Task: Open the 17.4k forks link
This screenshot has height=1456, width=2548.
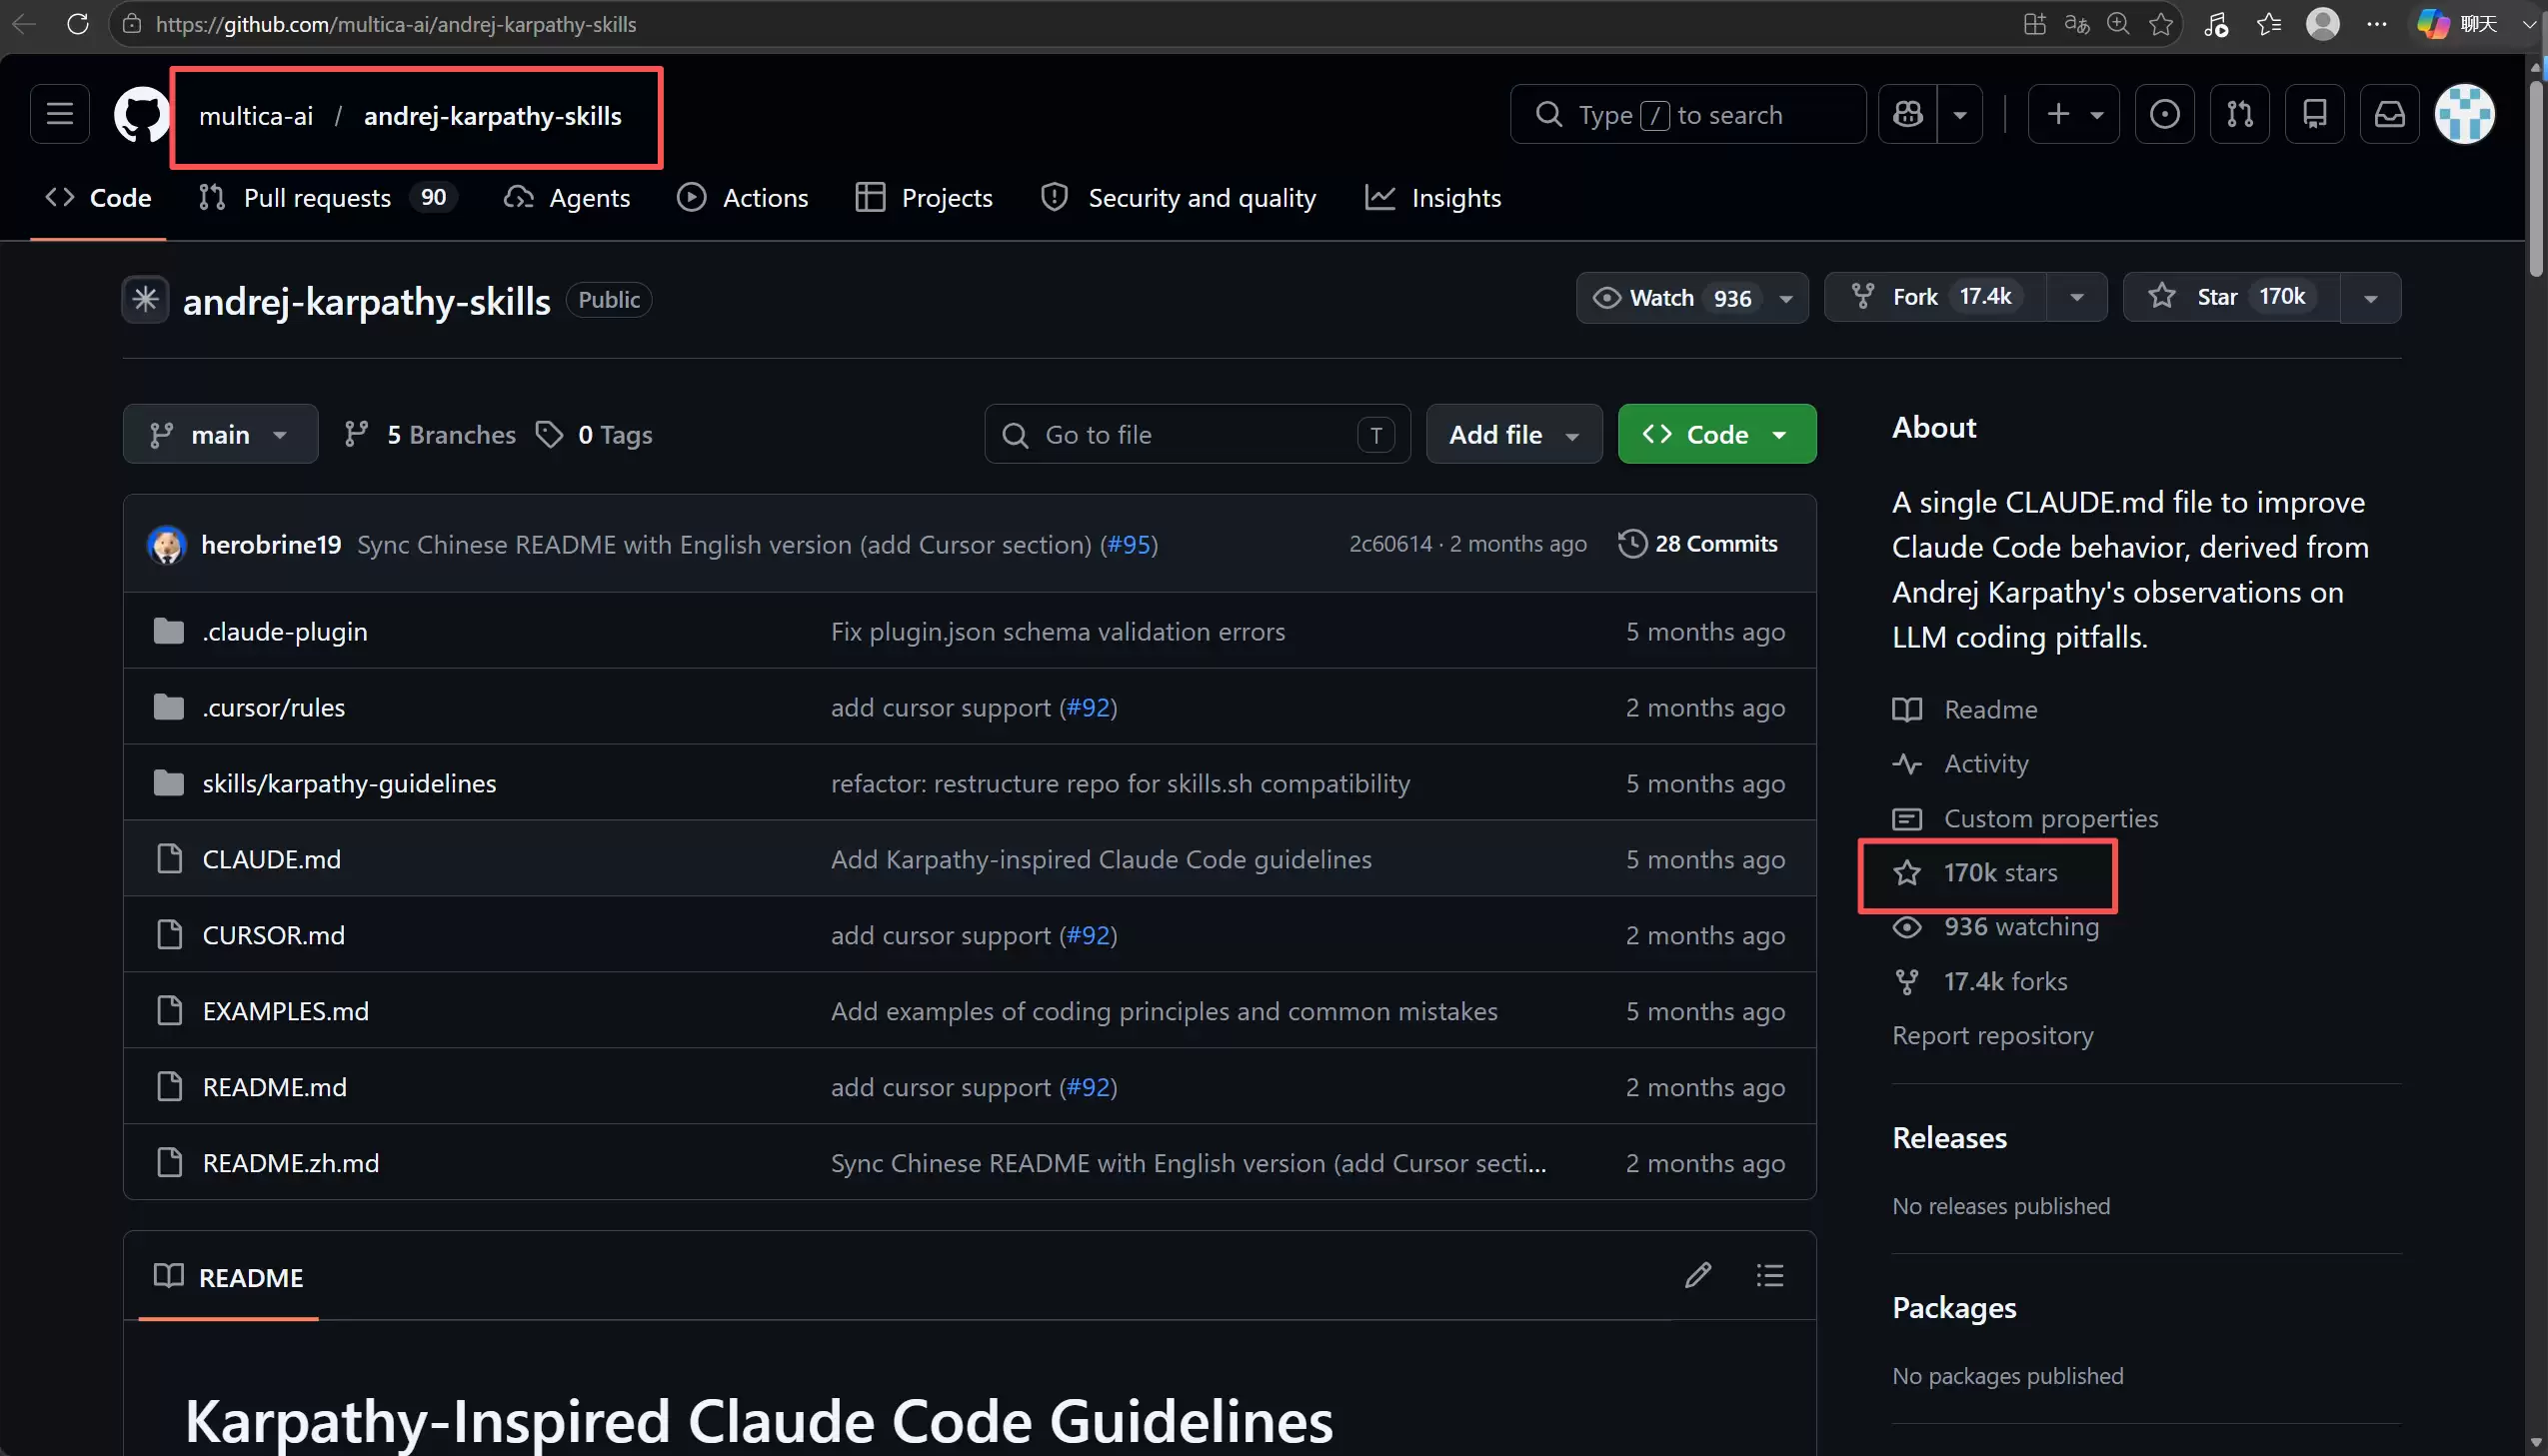Action: [1980, 982]
